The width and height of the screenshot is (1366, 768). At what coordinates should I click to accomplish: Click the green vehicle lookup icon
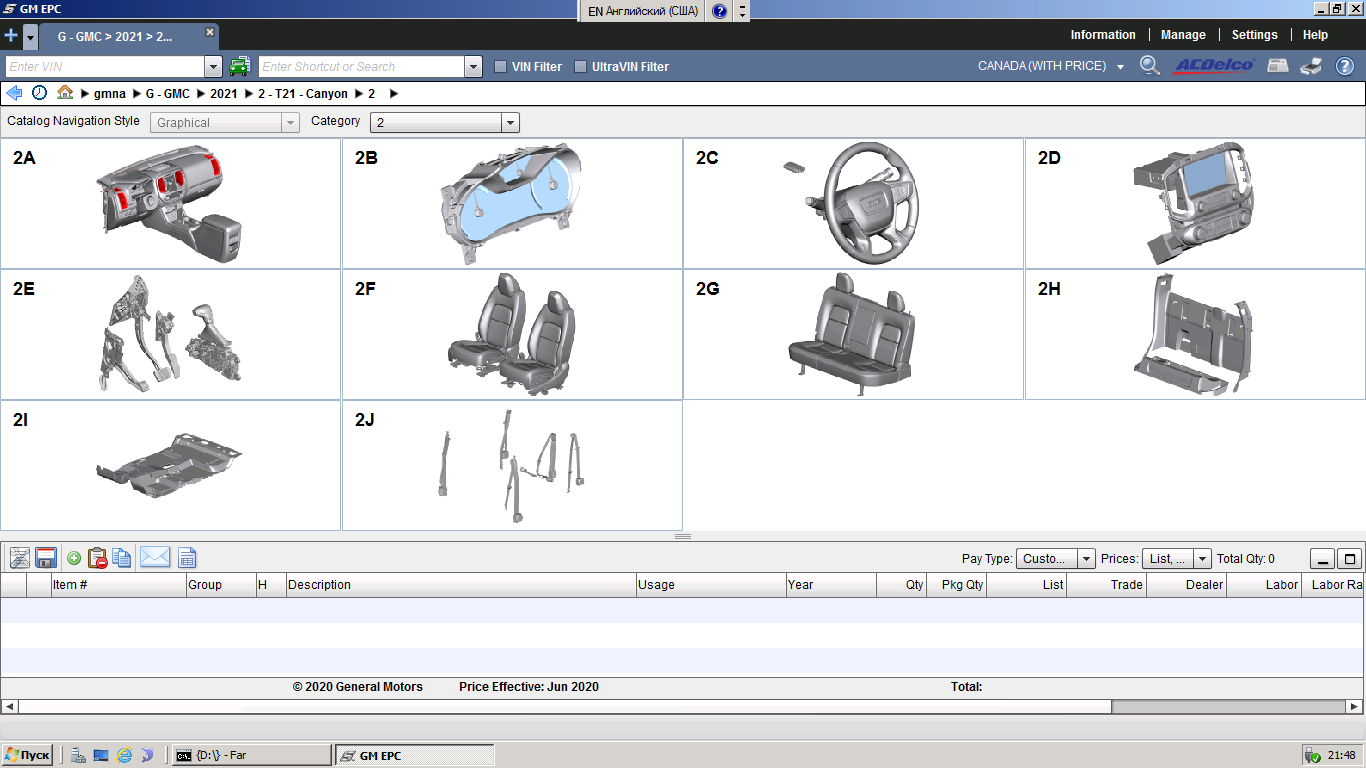(239, 67)
